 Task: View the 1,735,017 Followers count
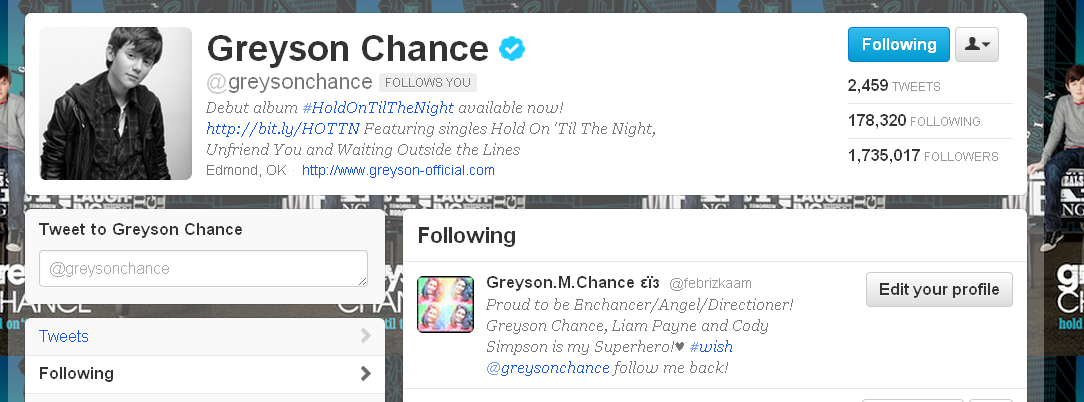923,156
